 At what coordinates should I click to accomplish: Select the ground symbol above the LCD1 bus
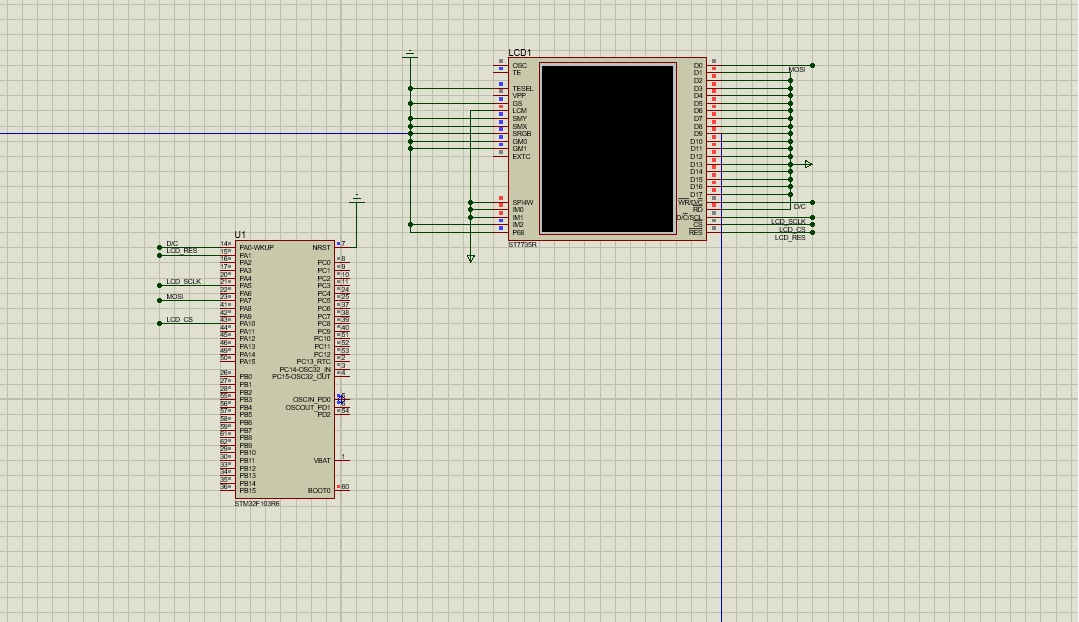click(410, 54)
